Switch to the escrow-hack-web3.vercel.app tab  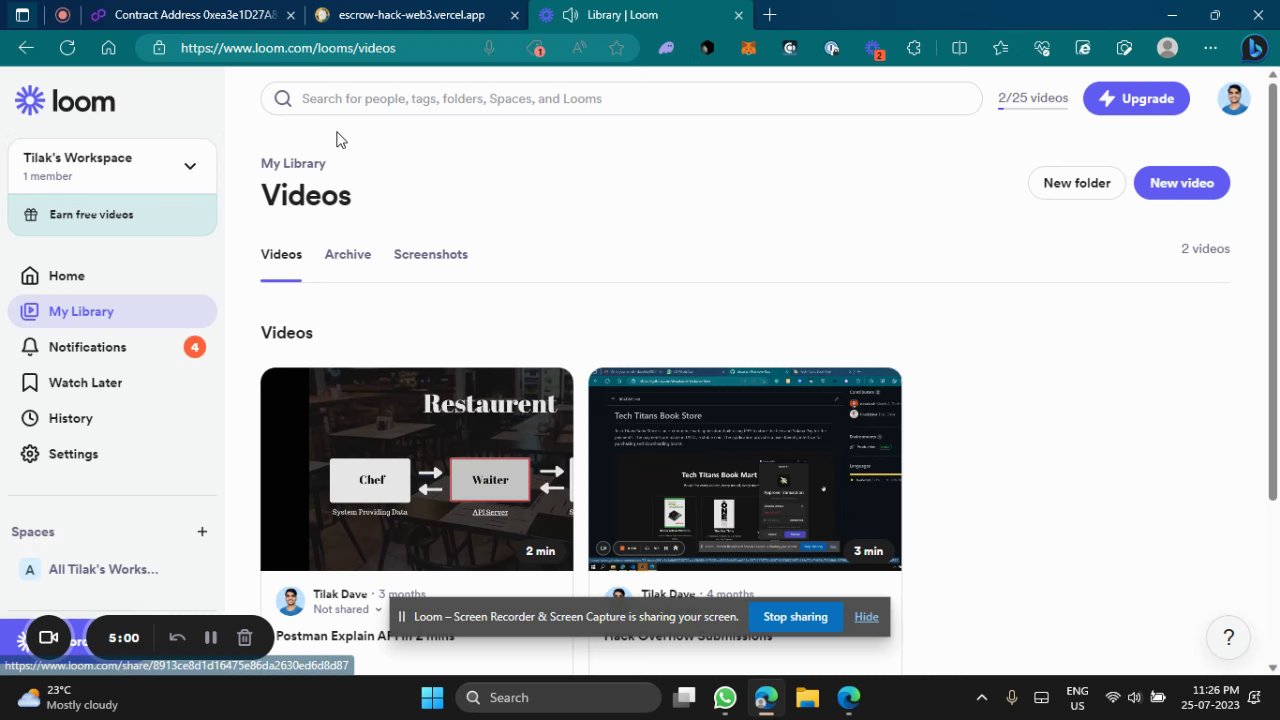pos(418,15)
